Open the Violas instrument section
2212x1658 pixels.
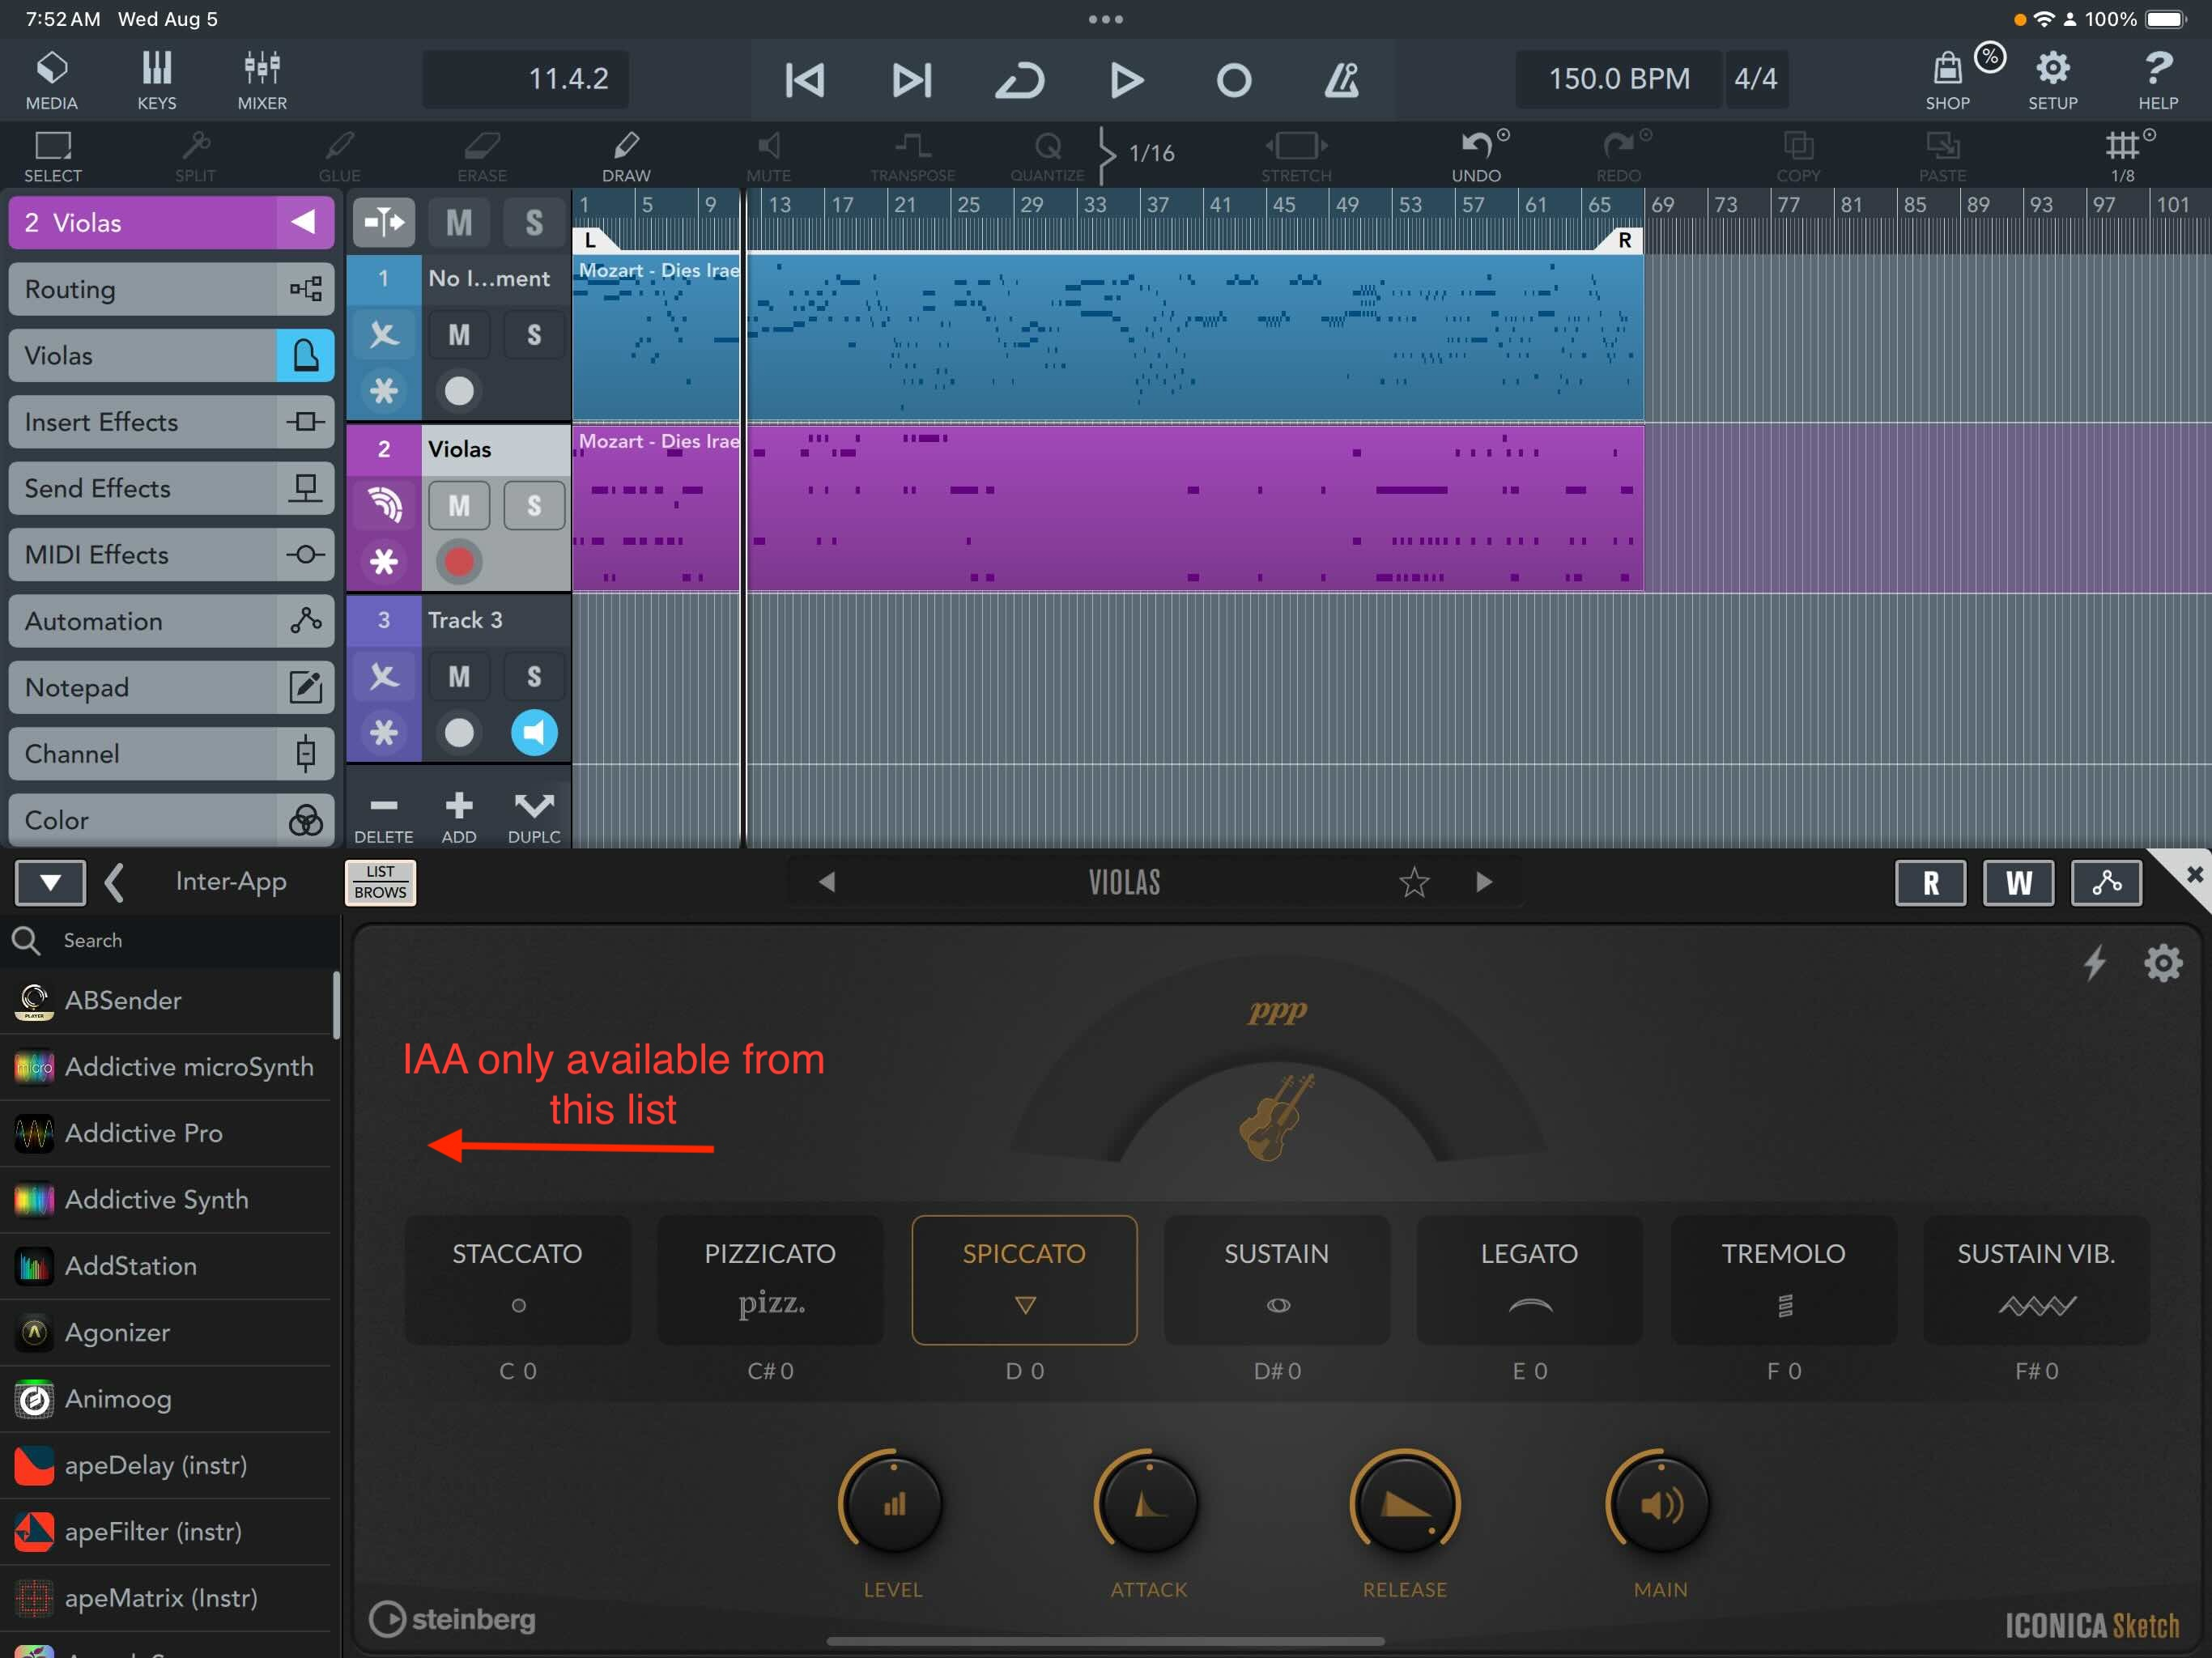pyautogui.click(x=171, y=355)
